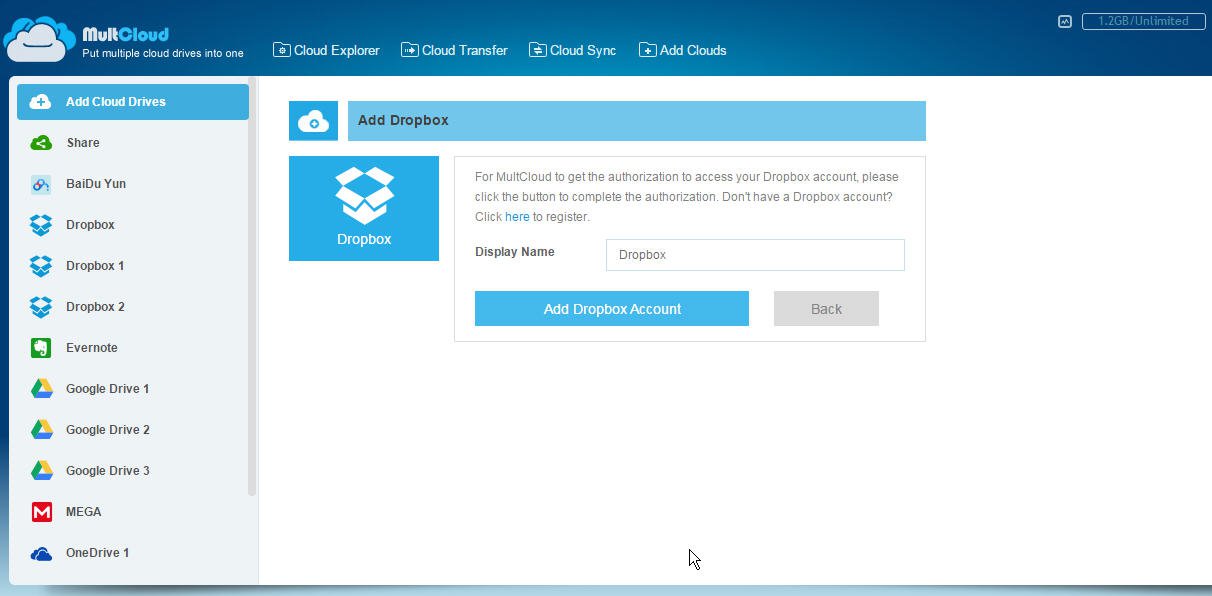
Task: Click the Dropbox icon beside 'Dropbox'
Action: point(41,225)
